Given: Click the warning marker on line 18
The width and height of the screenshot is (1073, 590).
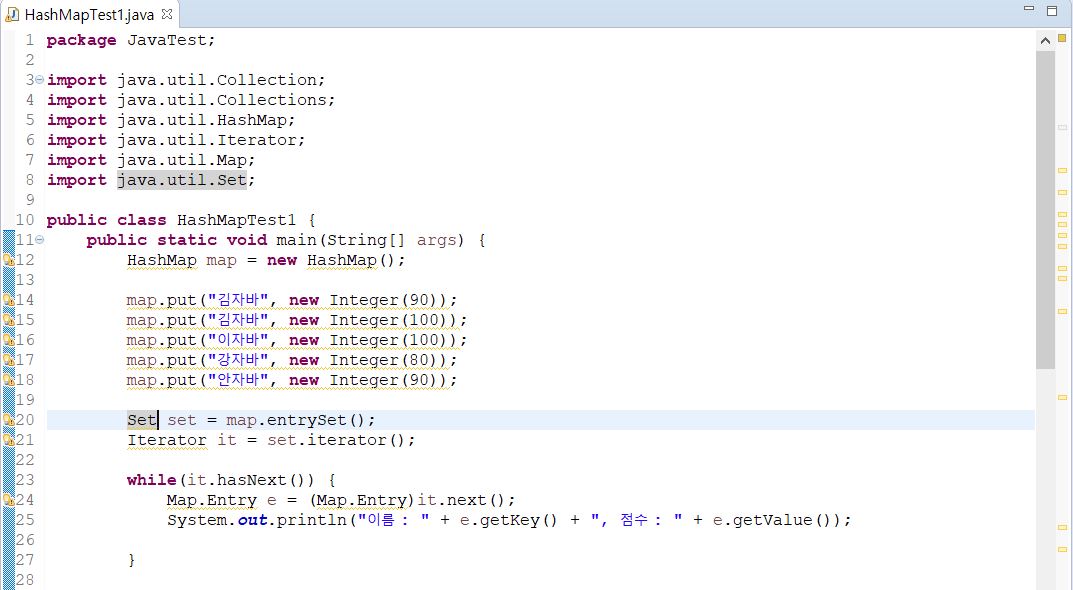Looking at the screenshot, I should [x=8, y=380].
